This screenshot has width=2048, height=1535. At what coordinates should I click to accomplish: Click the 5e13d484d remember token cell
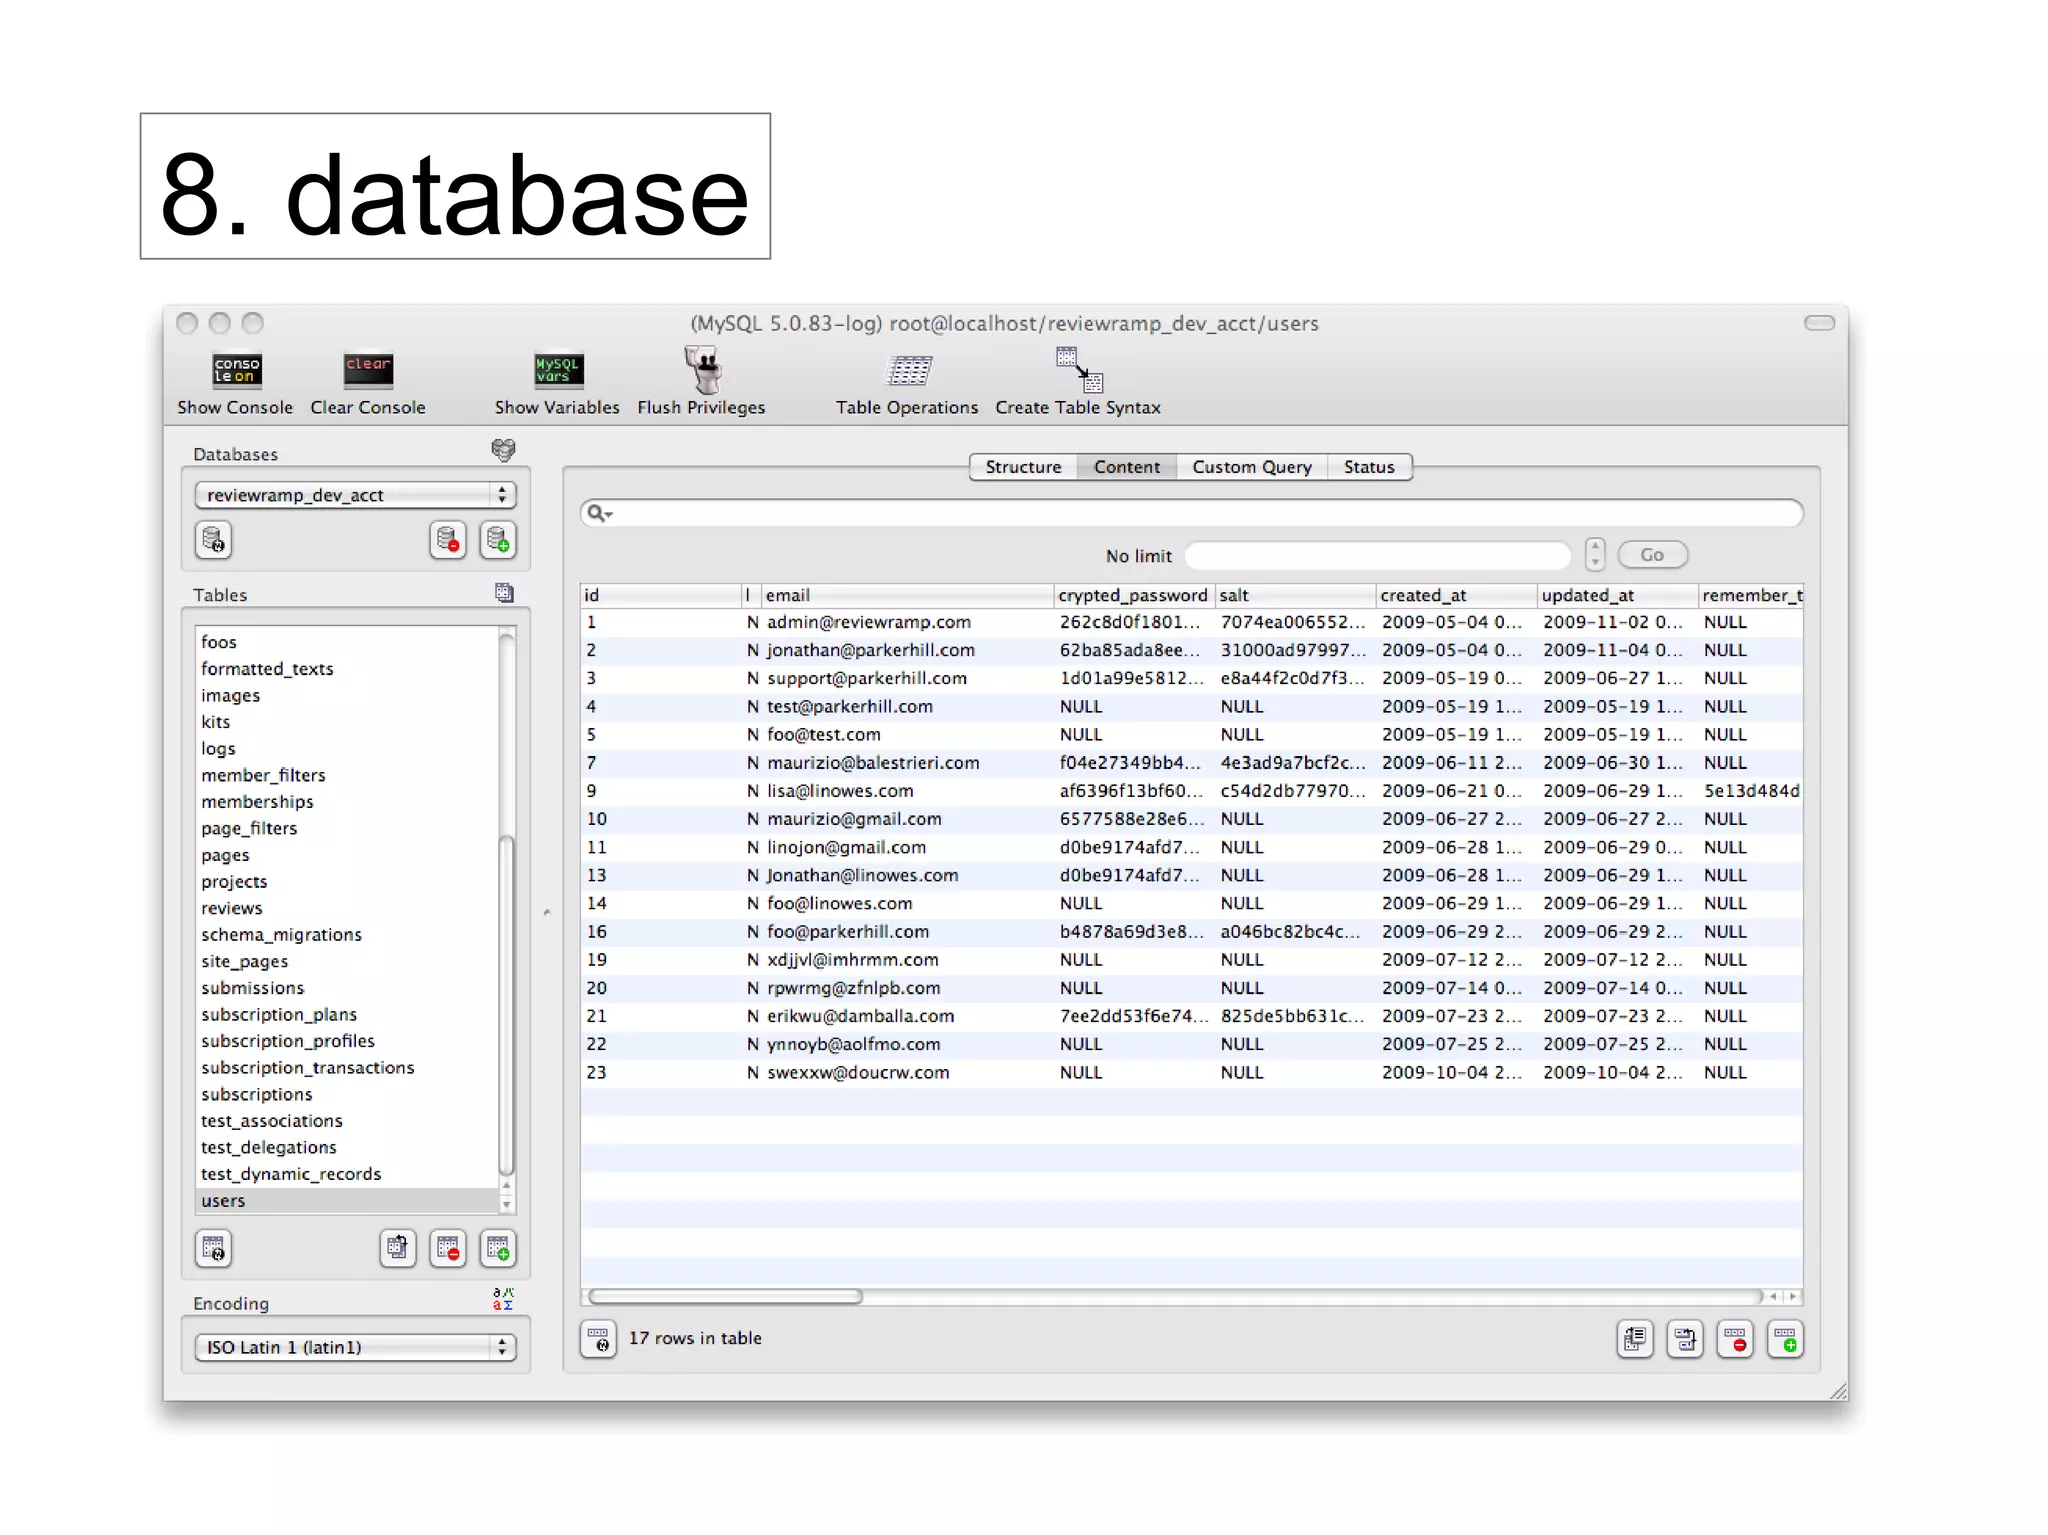pyautogui.click(x=1751, y=790)
